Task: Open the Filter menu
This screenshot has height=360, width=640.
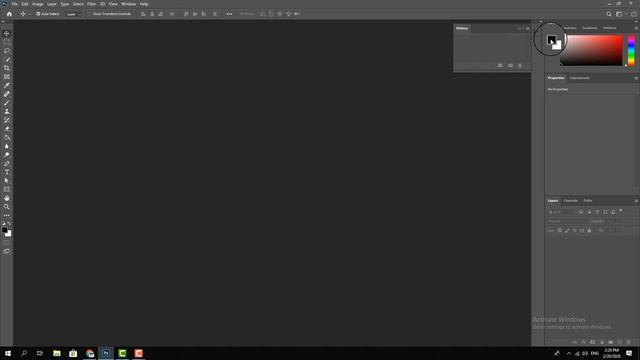Action: coord(91,4)
